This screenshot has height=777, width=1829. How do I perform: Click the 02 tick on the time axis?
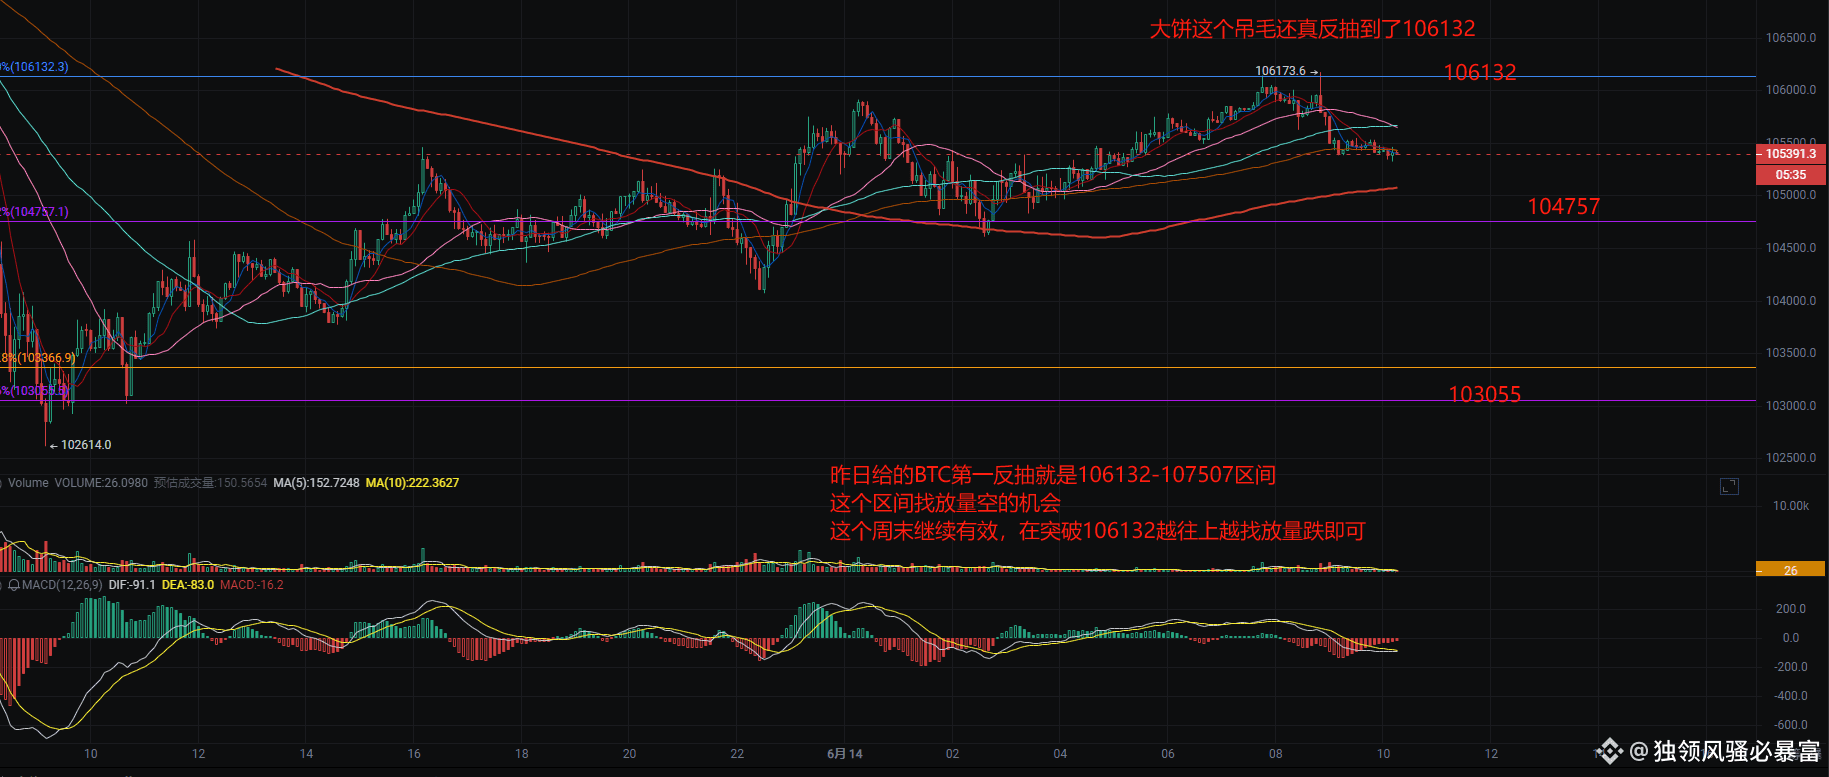point(952,754)
